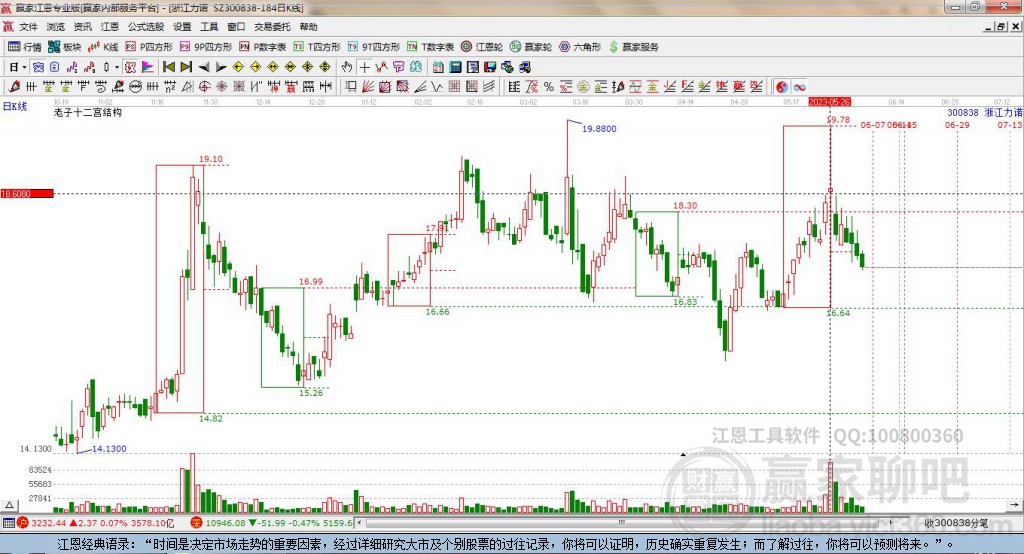Click the horizontal scrollbar thumb
Screen dimensions: 1024x554
[x=622, y=523]
